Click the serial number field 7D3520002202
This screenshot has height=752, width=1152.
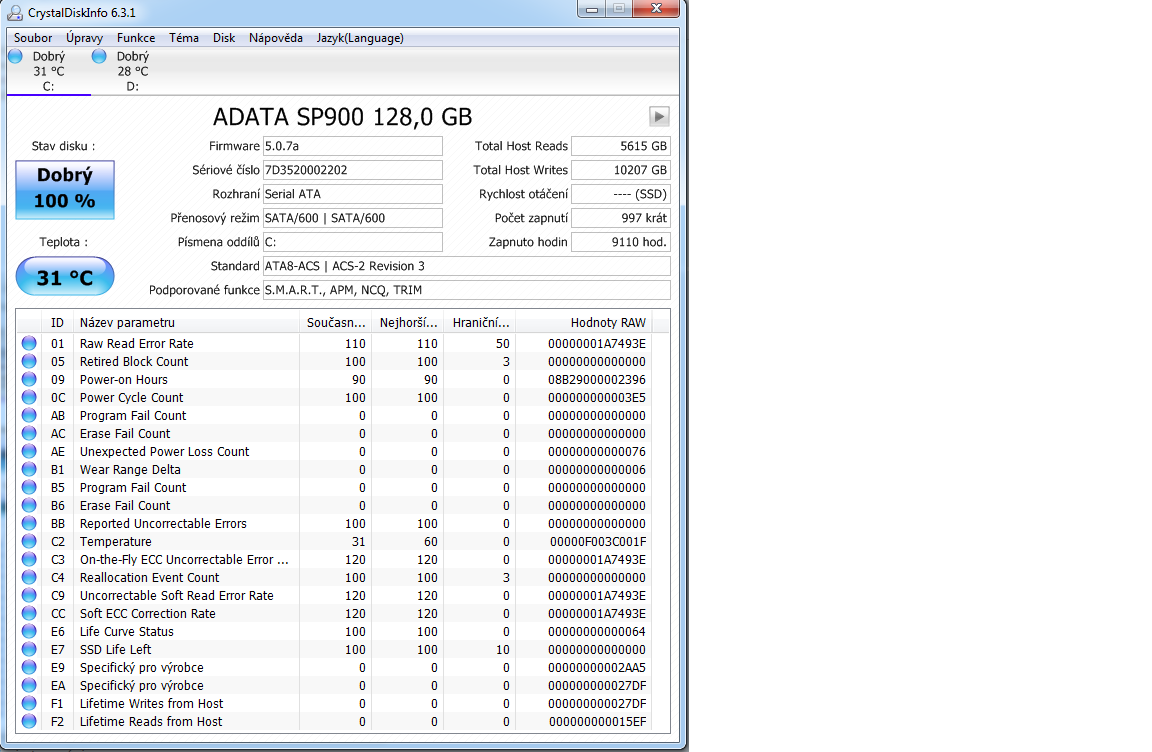pyautogui.click(x=353, y=170)
